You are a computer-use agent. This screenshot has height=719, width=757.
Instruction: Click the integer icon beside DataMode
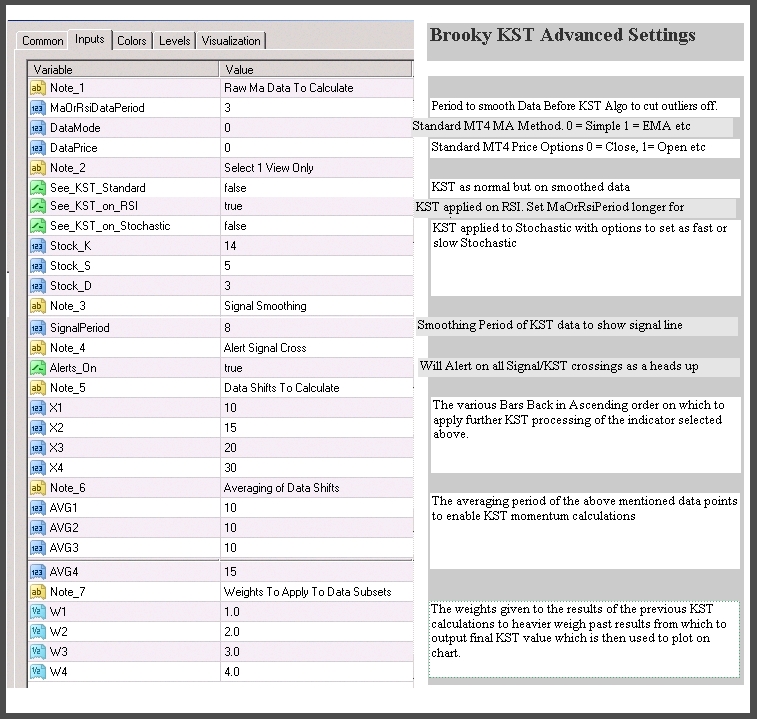tap(37, 128)
